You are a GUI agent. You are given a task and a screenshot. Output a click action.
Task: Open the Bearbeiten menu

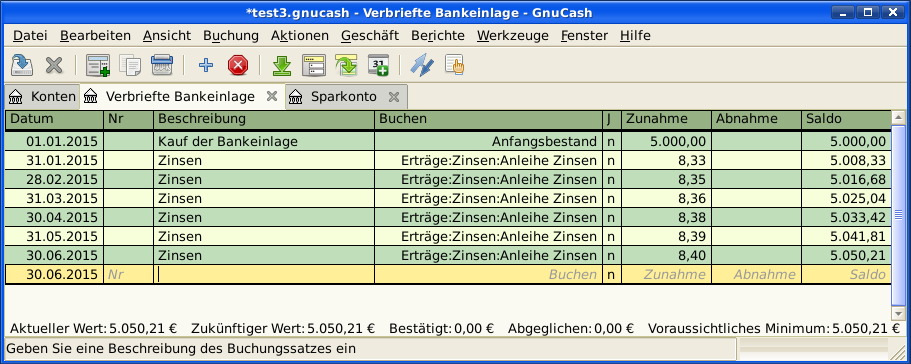[95, 35]
